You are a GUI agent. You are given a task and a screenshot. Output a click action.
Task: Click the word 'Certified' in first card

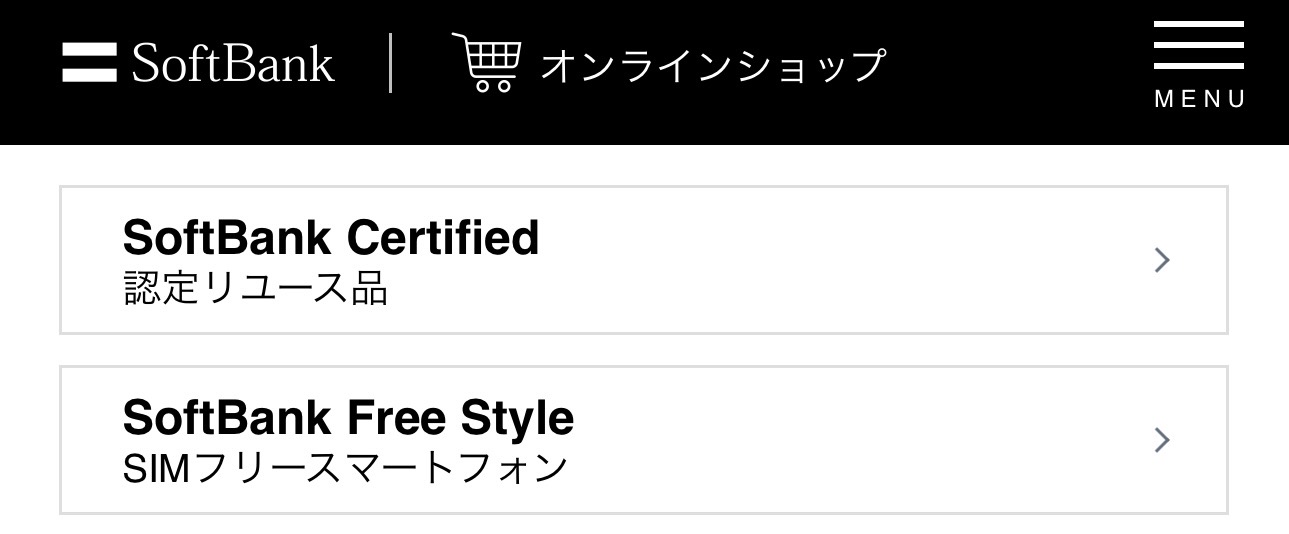point(443,238)
